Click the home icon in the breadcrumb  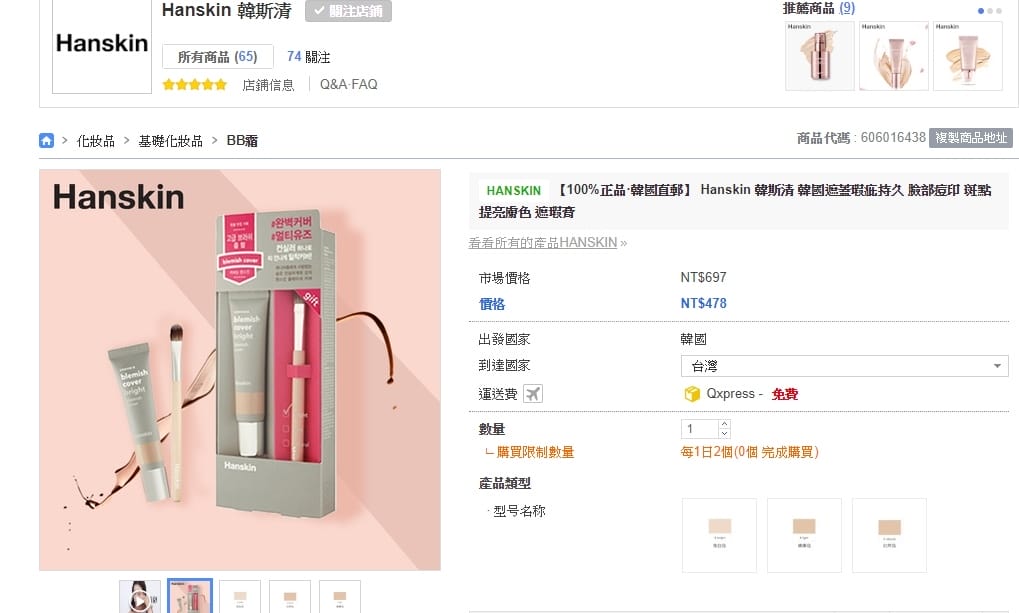46,140
